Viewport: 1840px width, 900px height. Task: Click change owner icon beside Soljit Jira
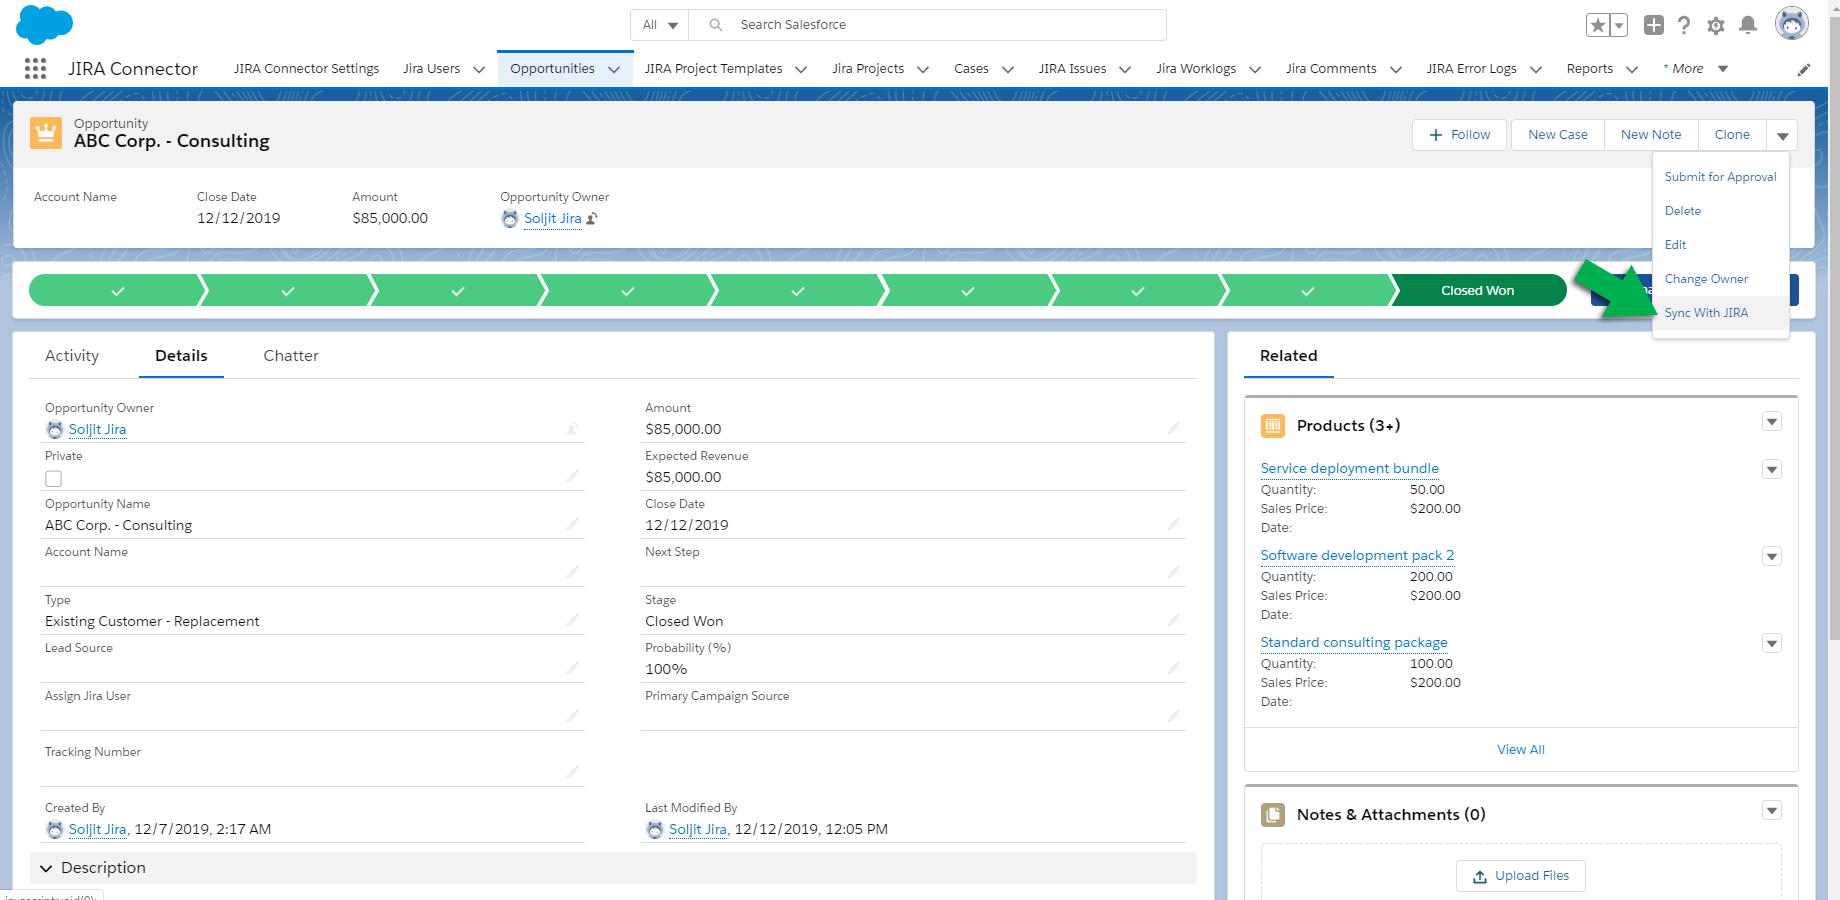tap(592, 218)
